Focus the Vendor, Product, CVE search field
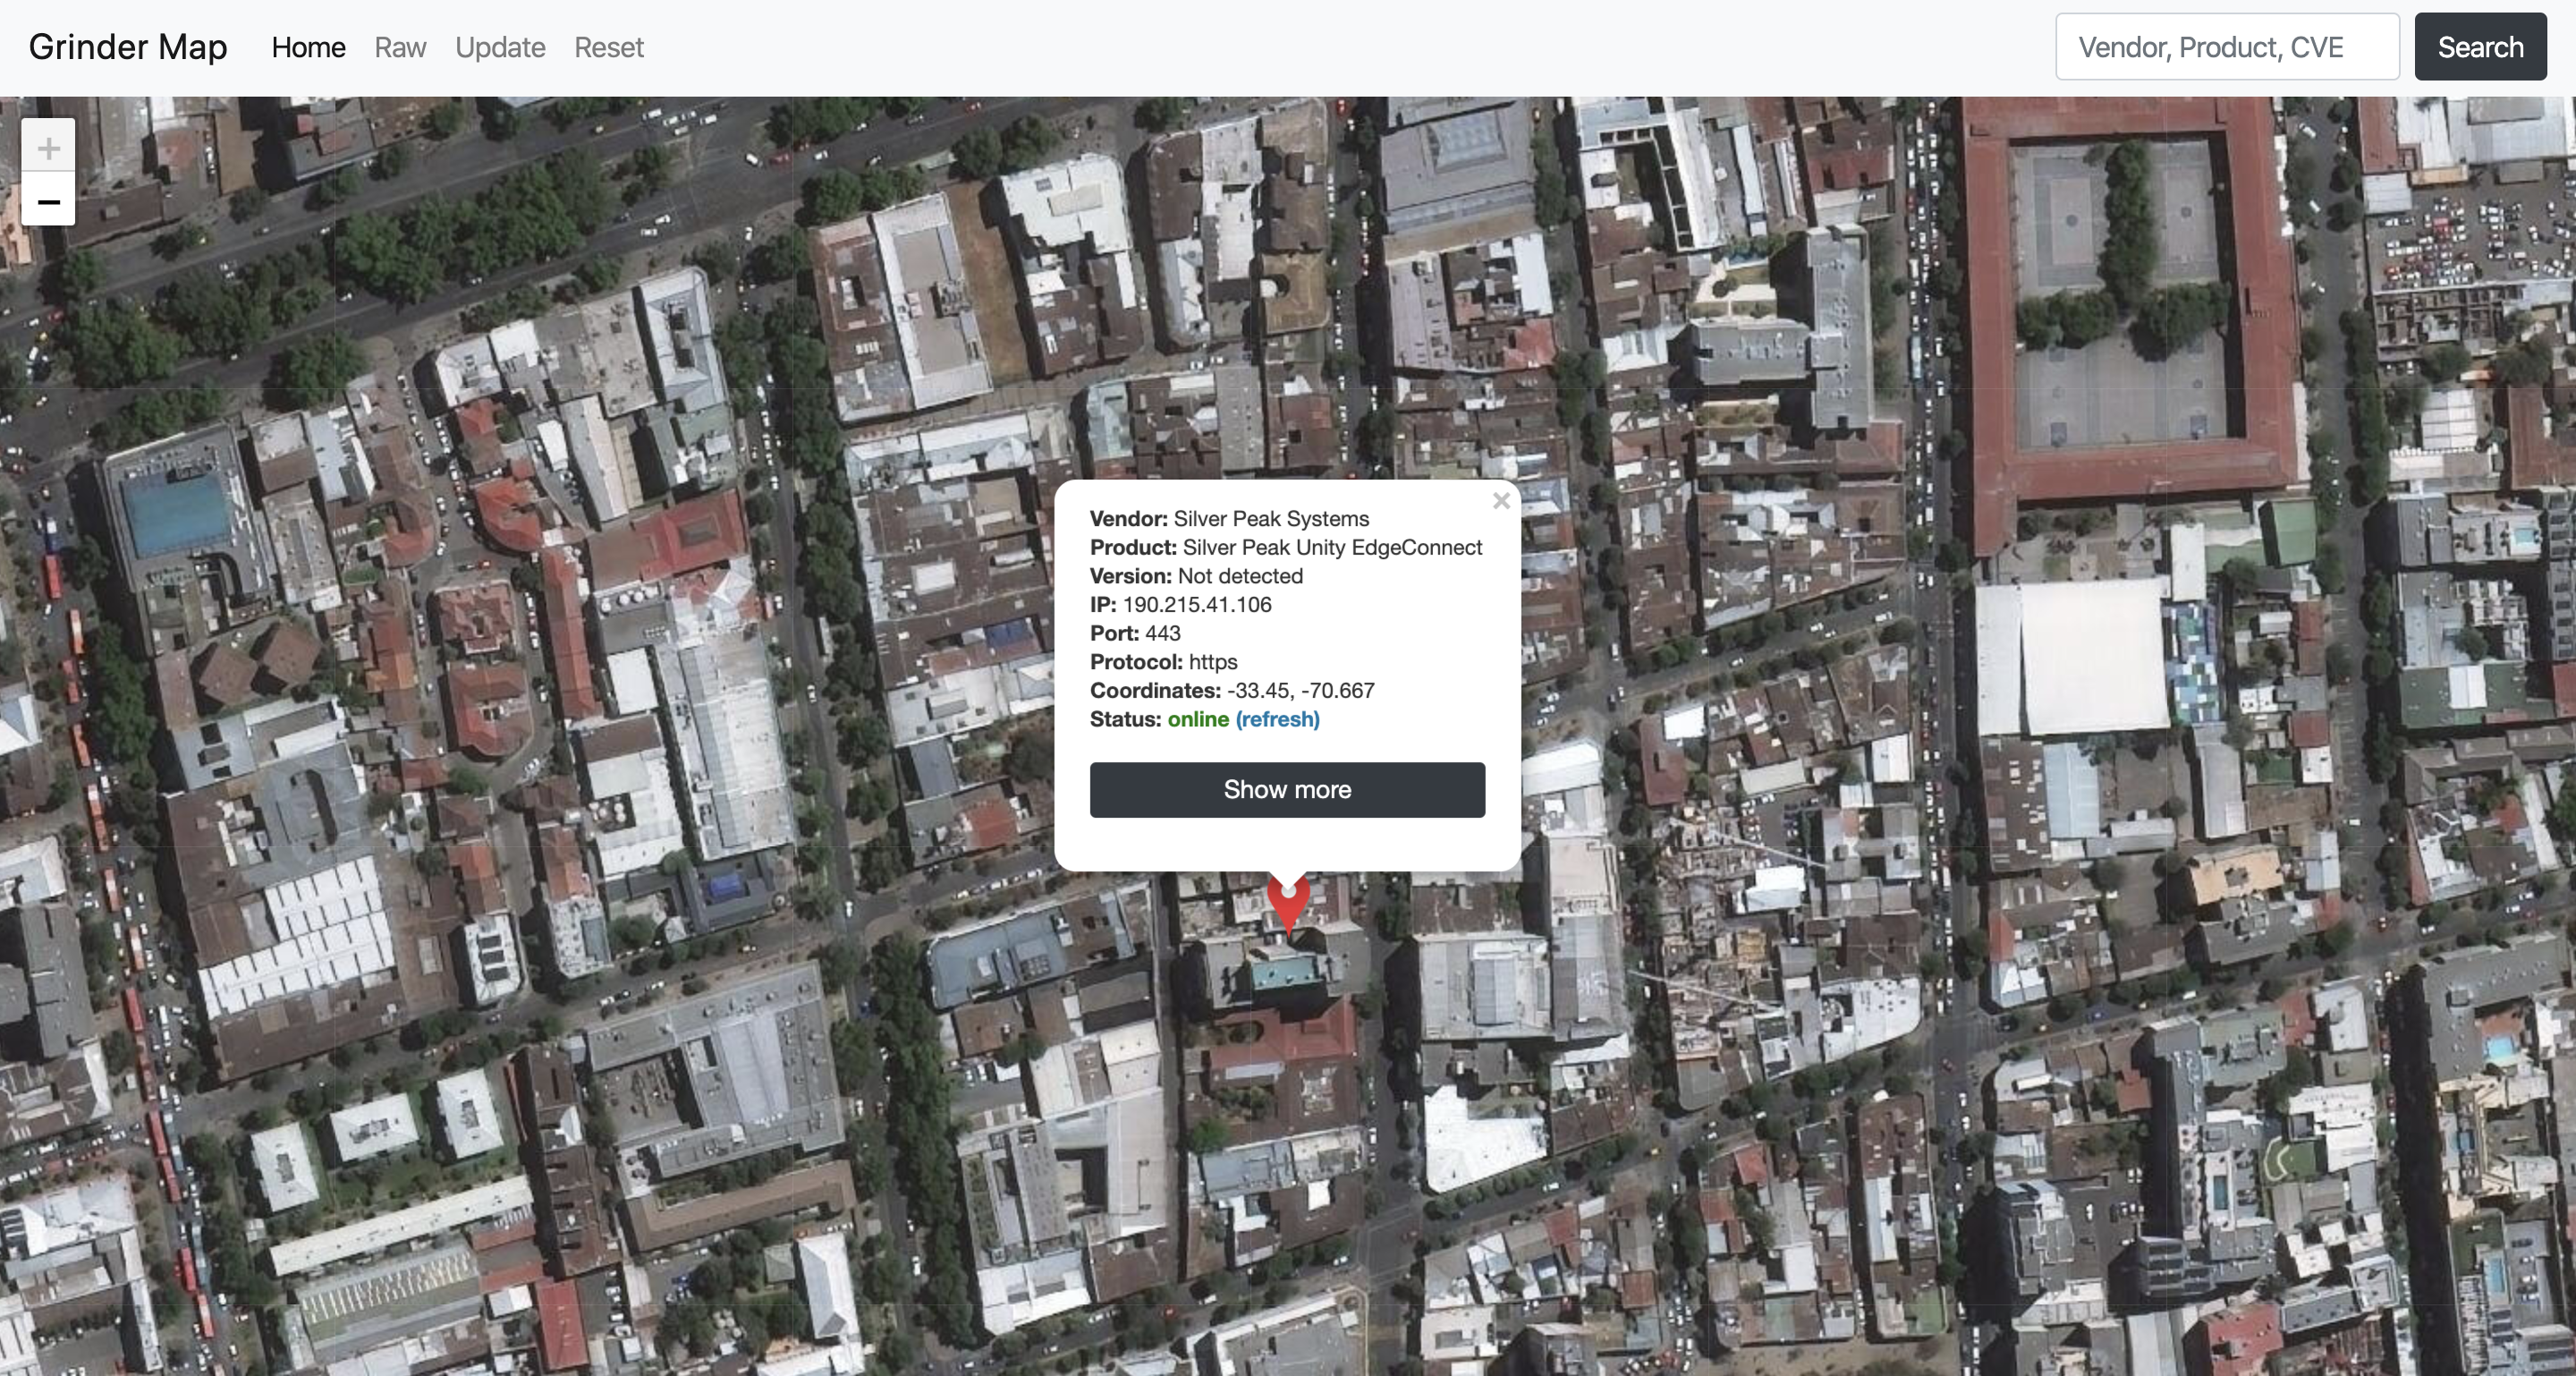Viewport: 2576px width, 1376px height. pyautogui.click(x=2226, y=47)
